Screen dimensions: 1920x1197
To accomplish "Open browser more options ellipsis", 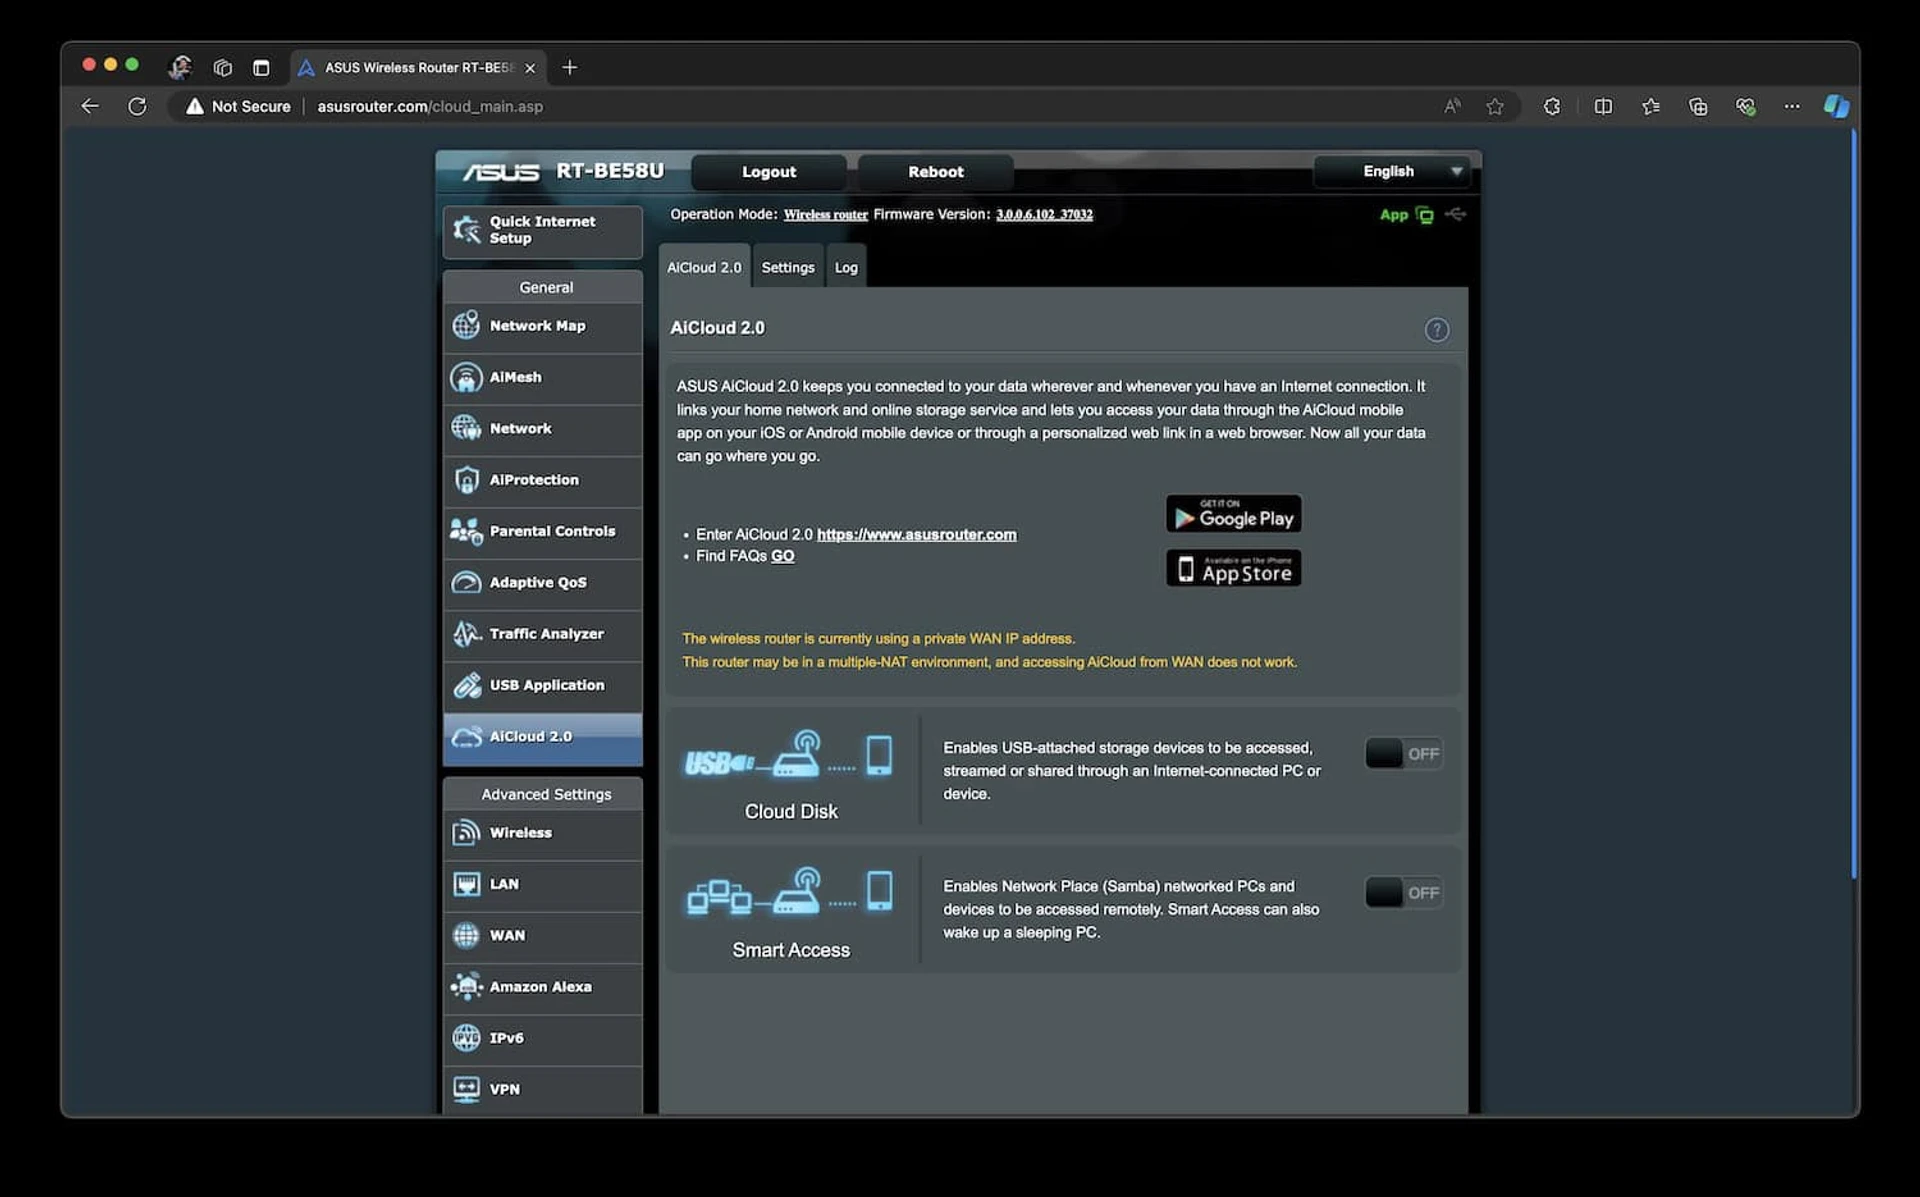I will pyautogui.click(x=1792, y=106).
